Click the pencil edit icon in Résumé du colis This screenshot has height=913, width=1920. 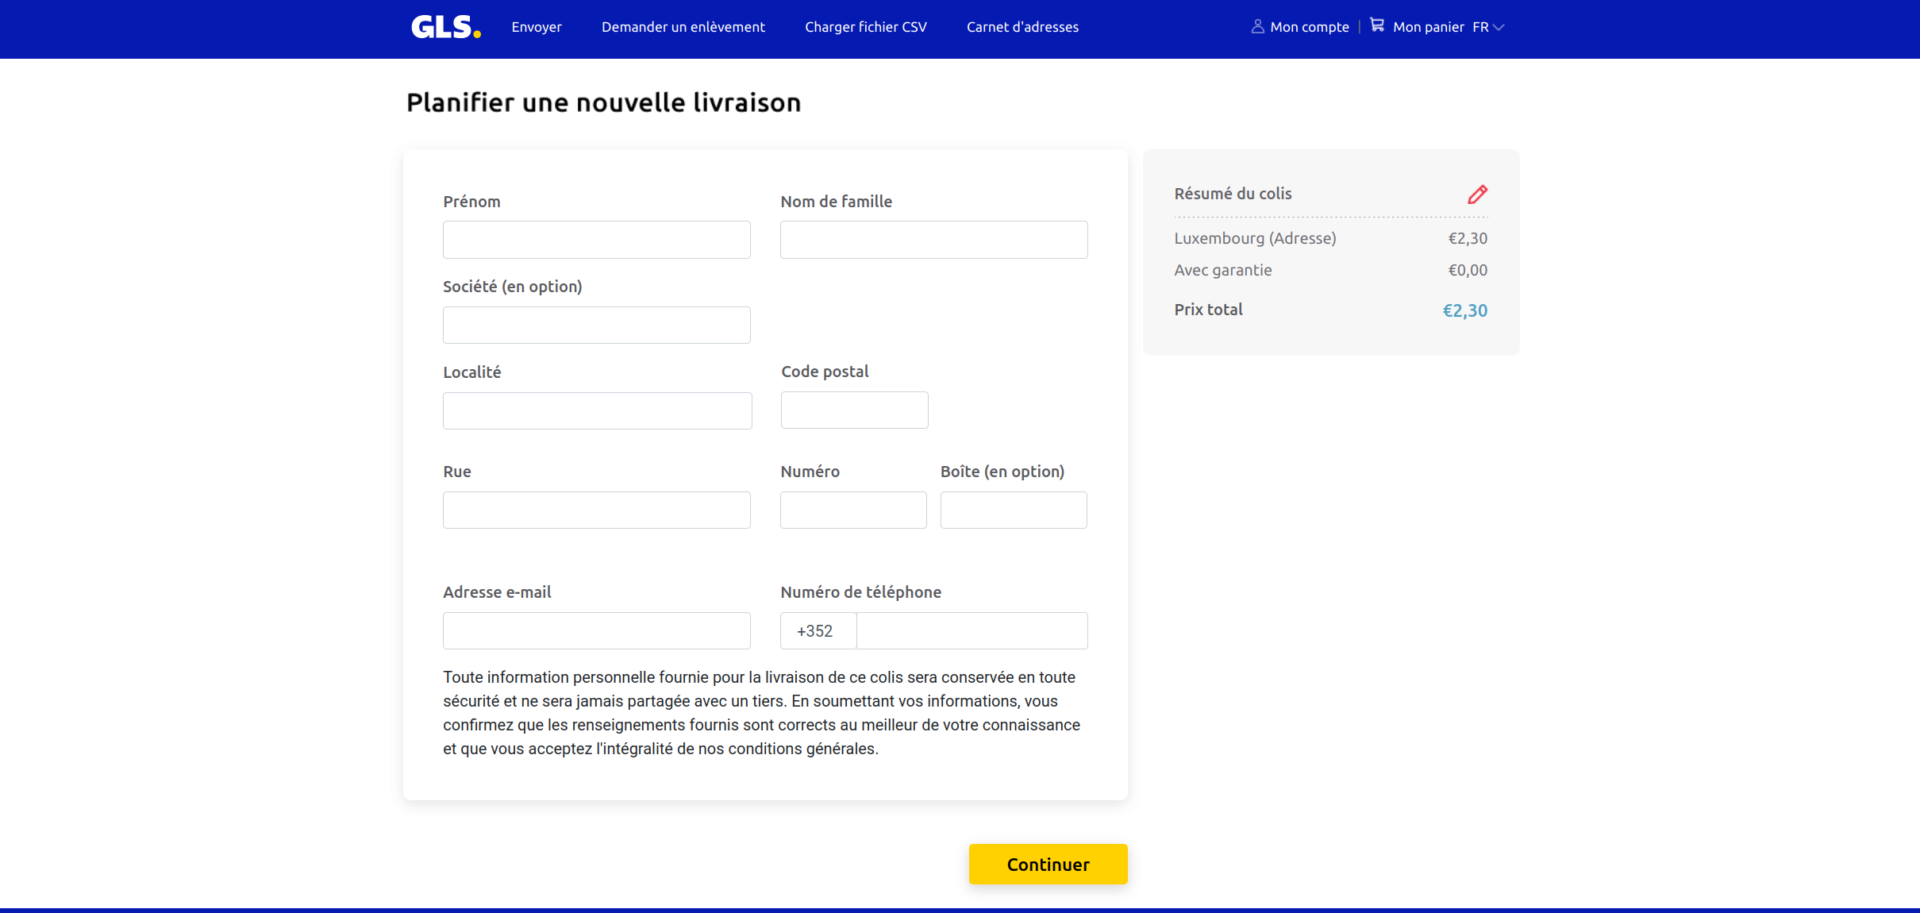coord(1477,194)
